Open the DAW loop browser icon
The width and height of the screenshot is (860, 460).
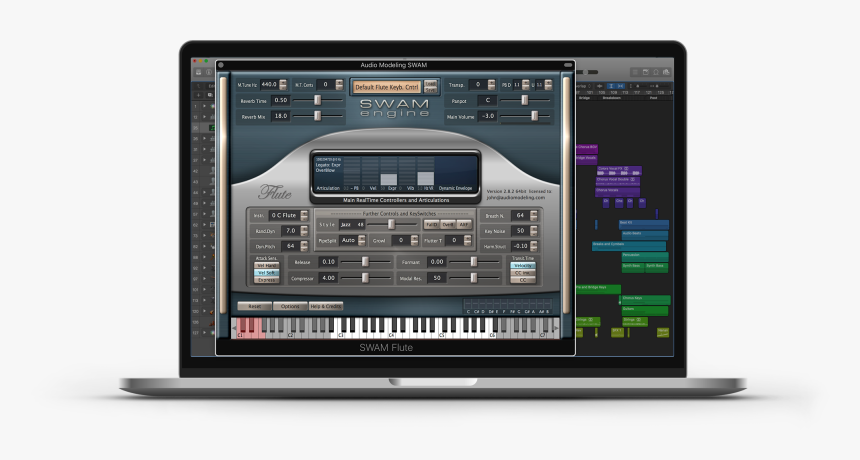pos(656,72)
